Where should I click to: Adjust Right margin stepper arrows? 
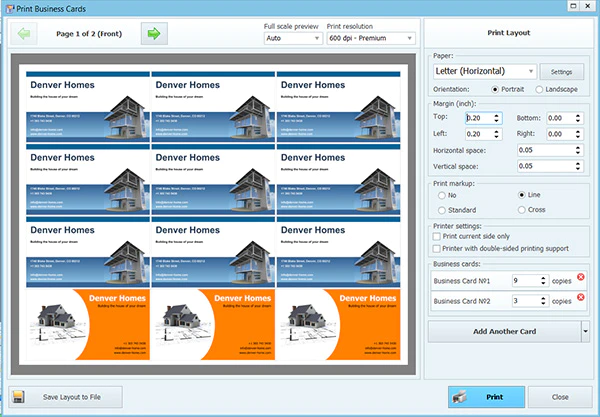click(x=578, y=134)
